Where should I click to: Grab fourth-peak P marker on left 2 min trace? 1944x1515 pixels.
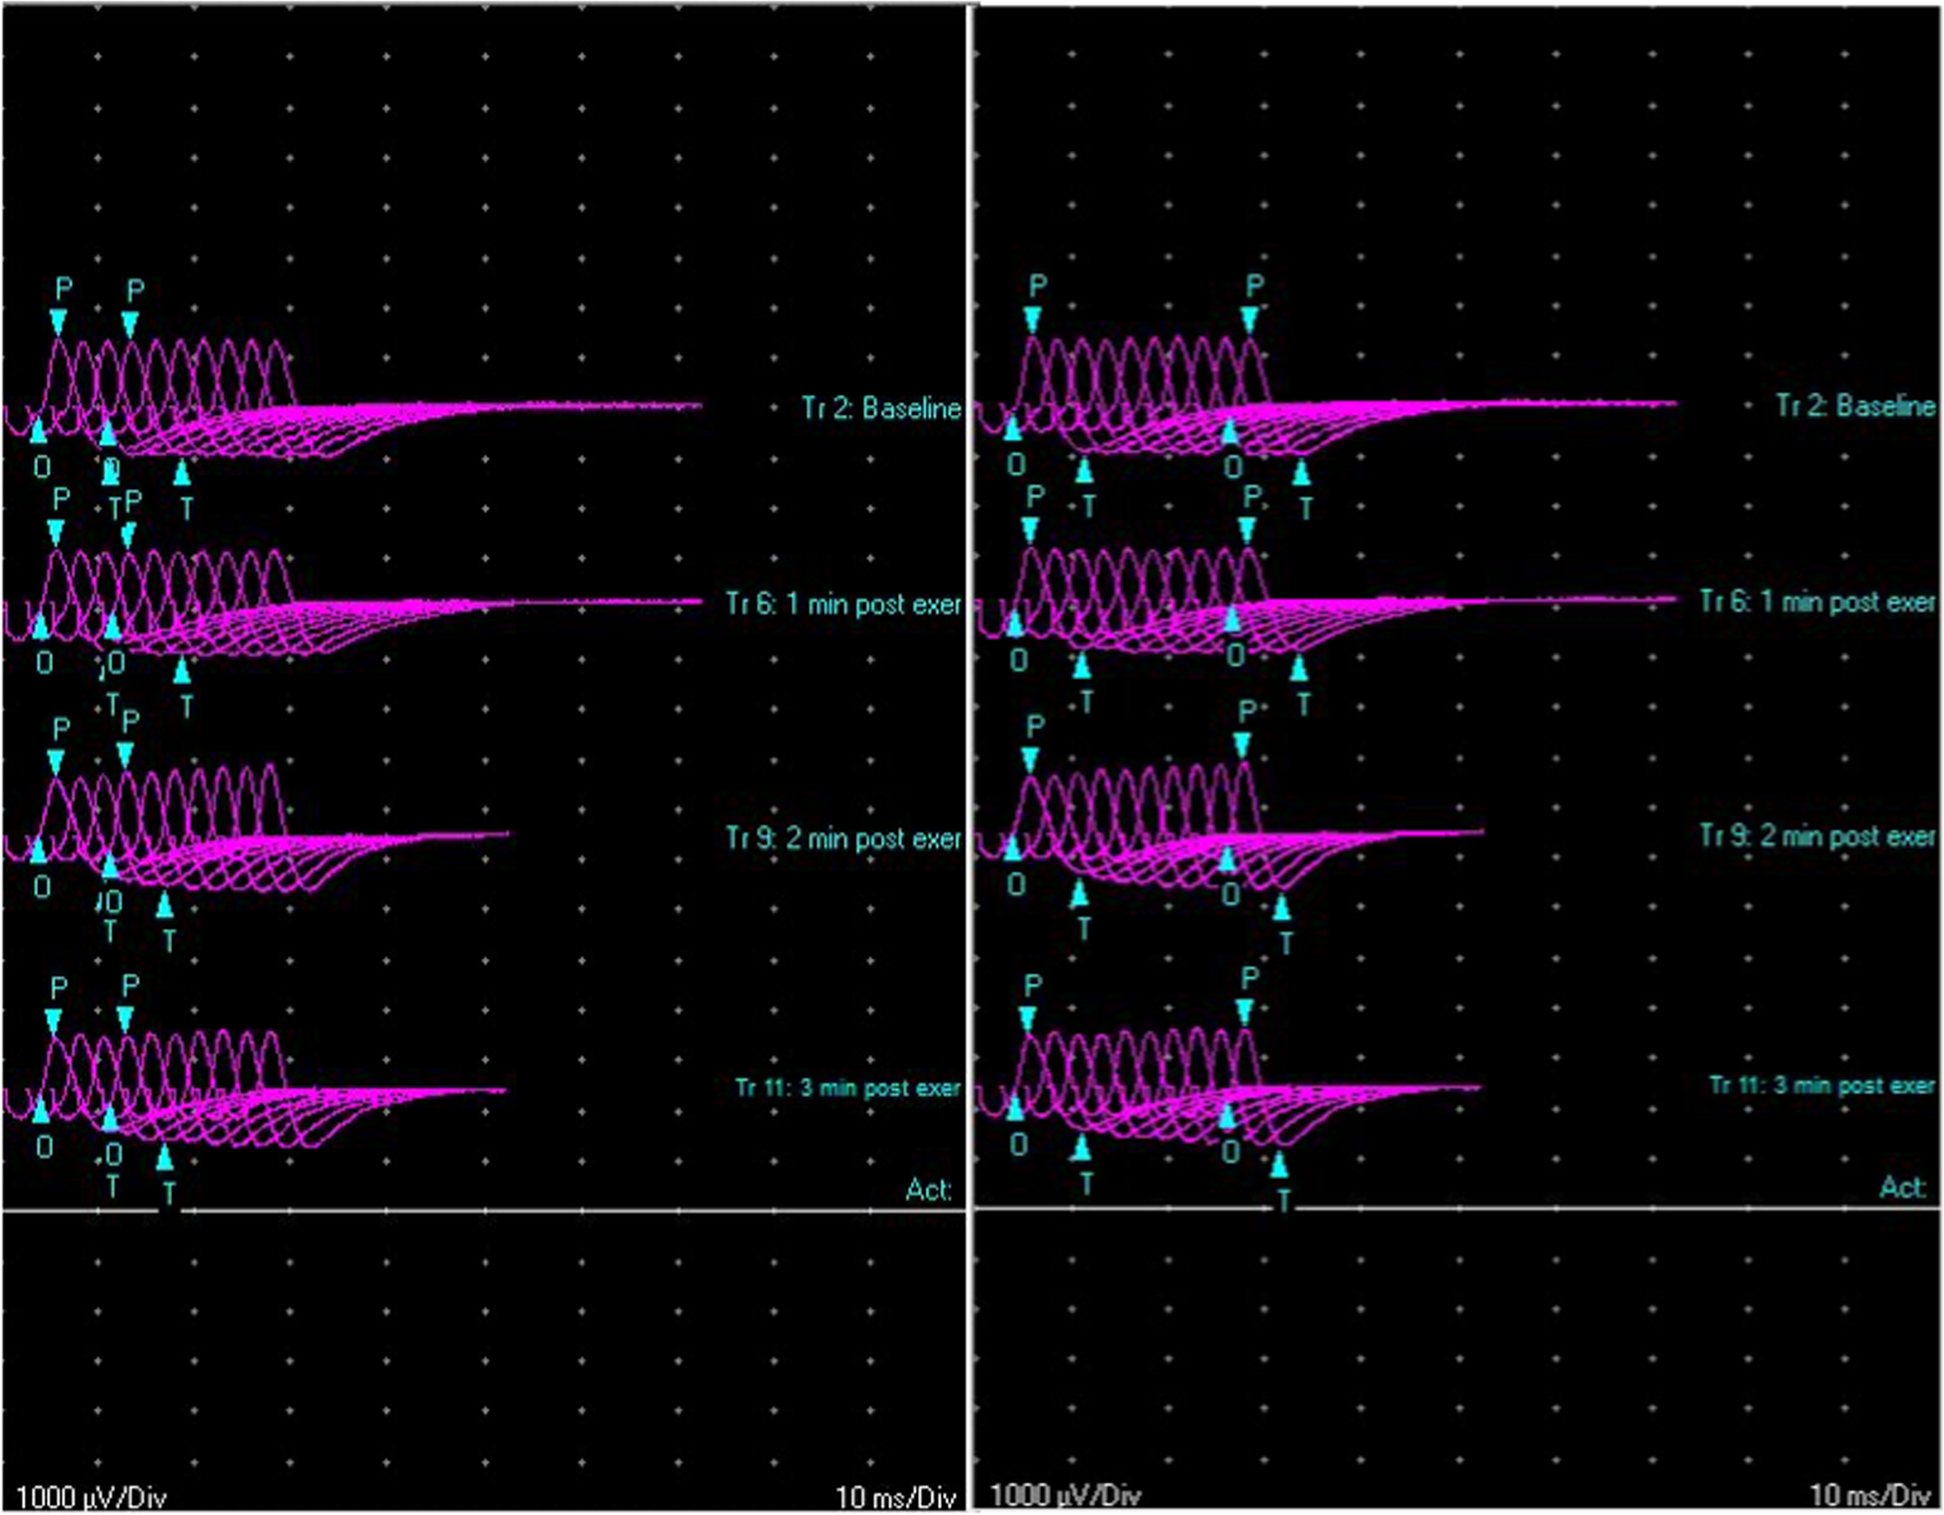click(125, 755)
